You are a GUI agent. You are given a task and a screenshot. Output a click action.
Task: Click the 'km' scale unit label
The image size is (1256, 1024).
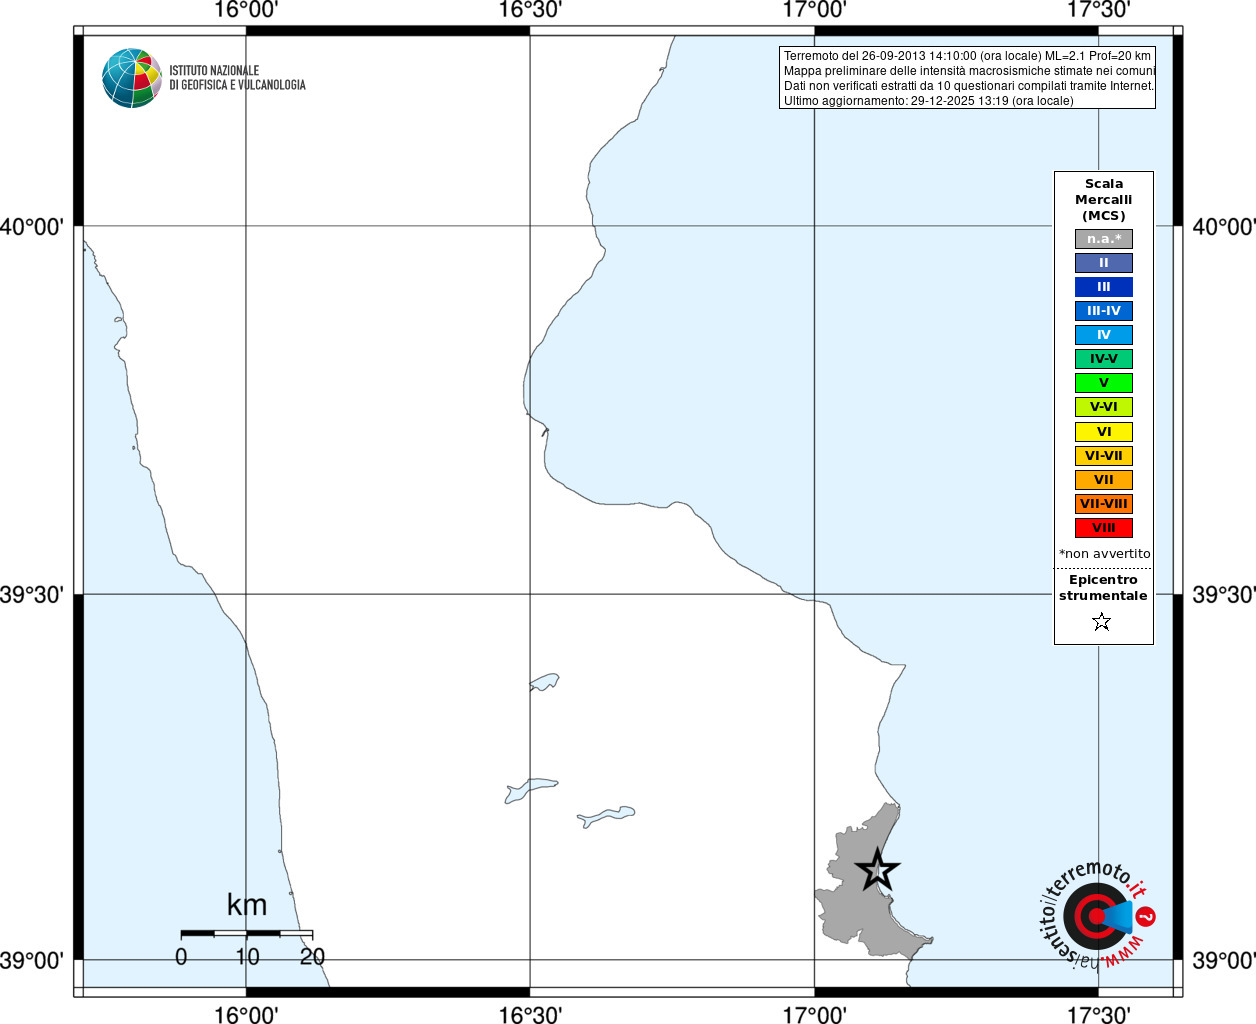pyautogui.click(x=247, y=905)
